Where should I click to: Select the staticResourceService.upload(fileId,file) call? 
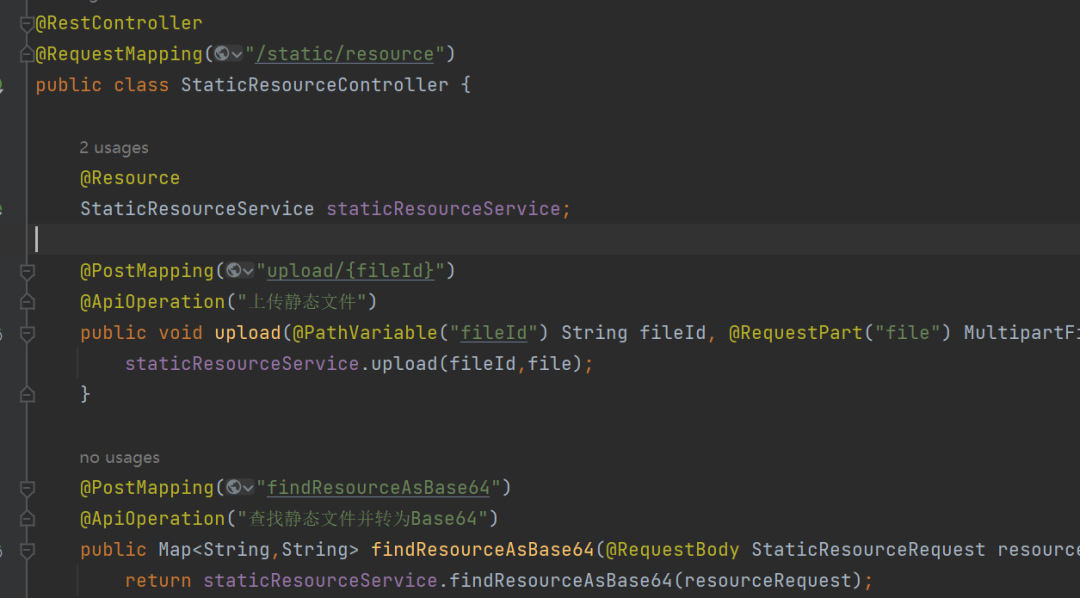click(x=354, y=363)
